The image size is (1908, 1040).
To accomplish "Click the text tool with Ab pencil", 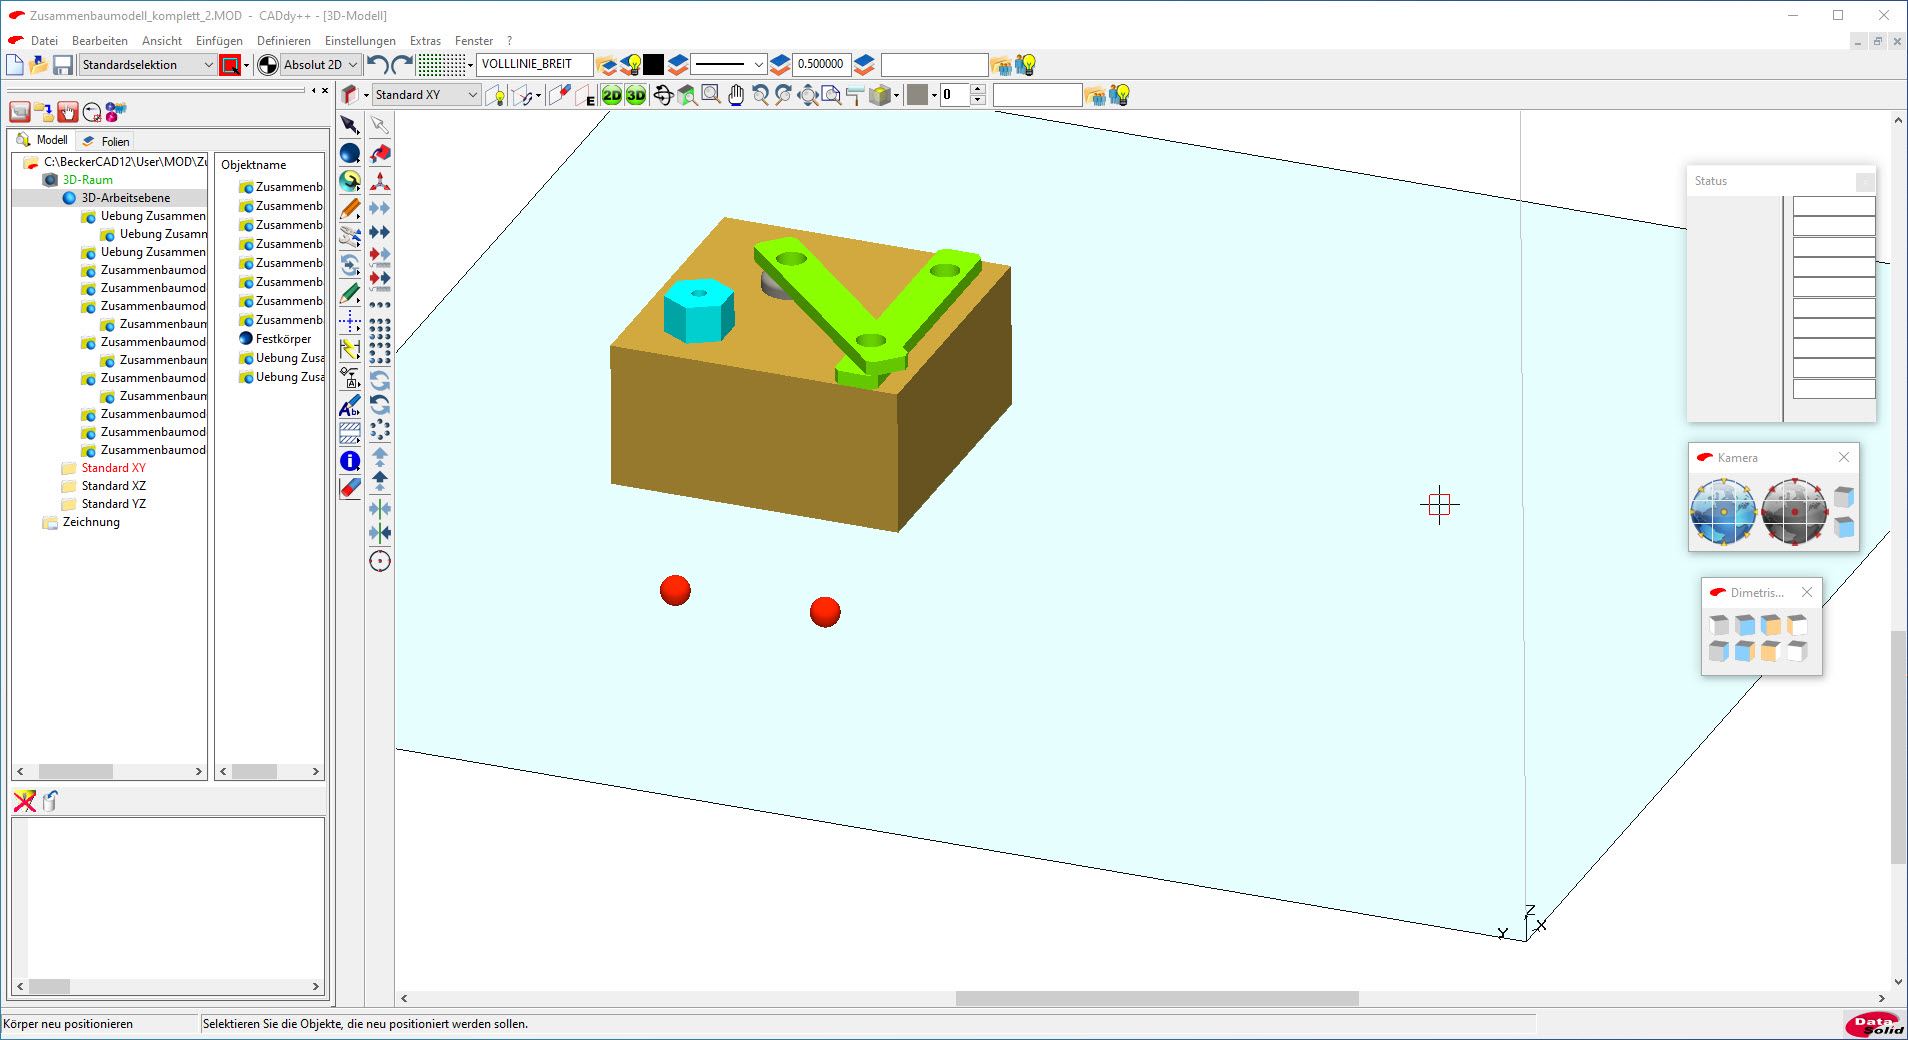I will click(350, 406).
